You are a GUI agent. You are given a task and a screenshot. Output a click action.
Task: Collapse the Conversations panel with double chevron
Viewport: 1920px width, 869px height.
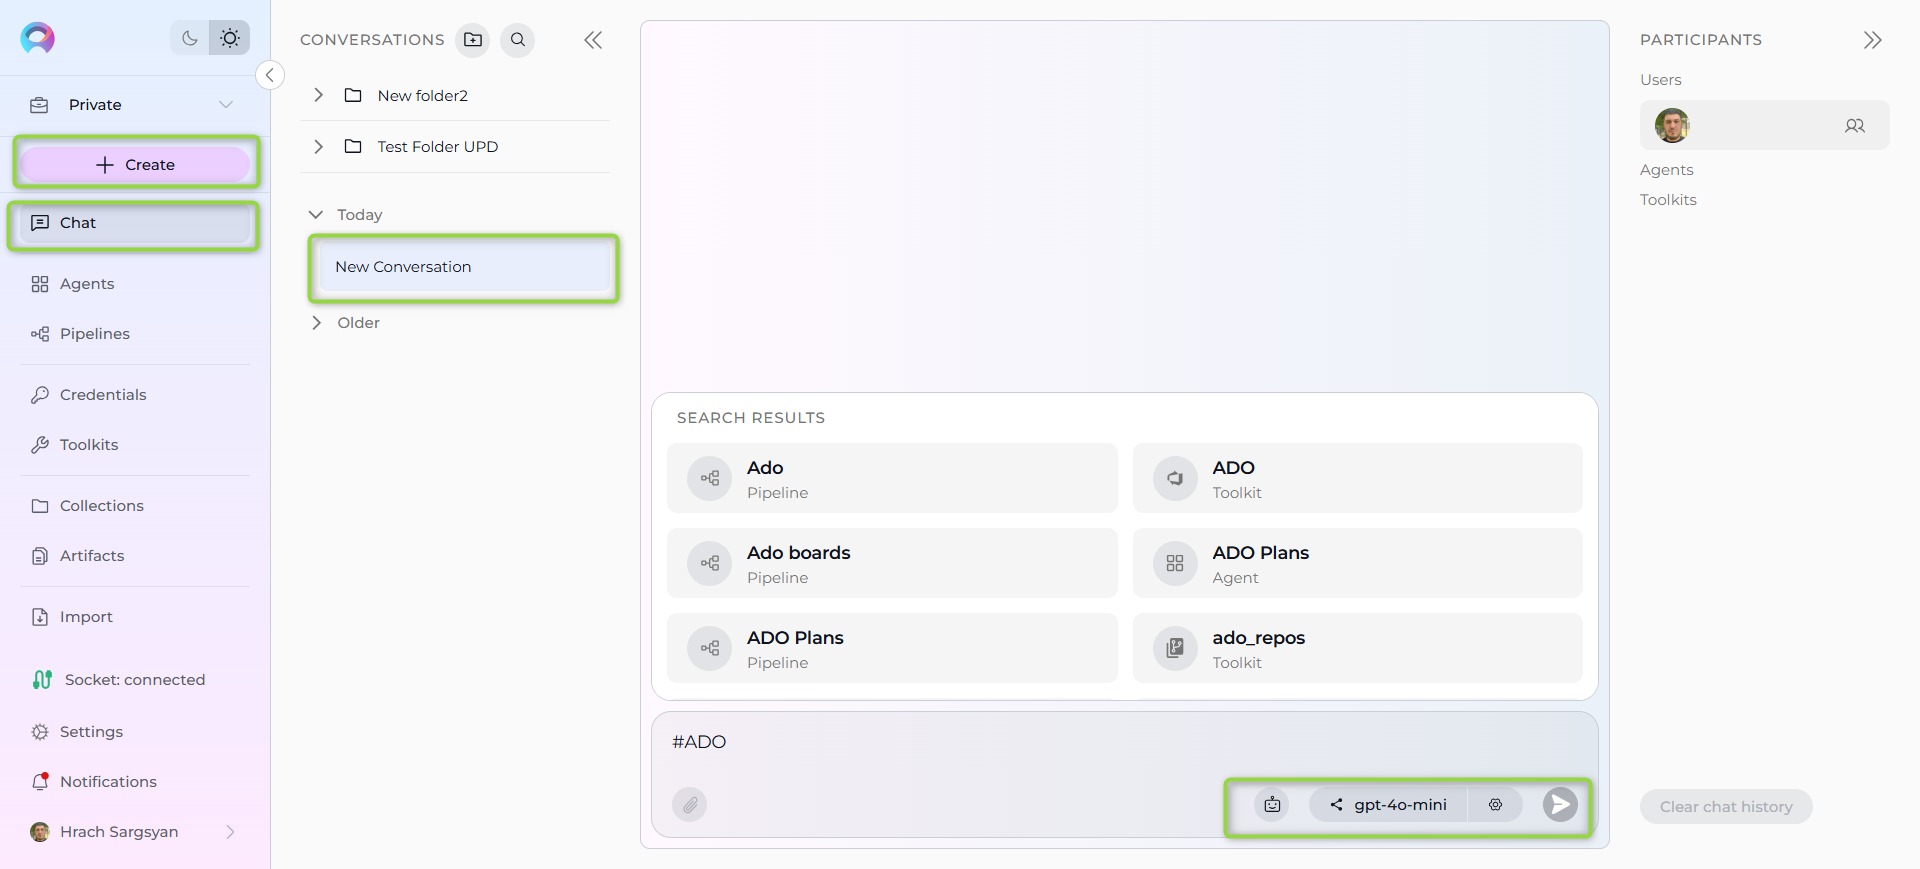tap(593, 40)
